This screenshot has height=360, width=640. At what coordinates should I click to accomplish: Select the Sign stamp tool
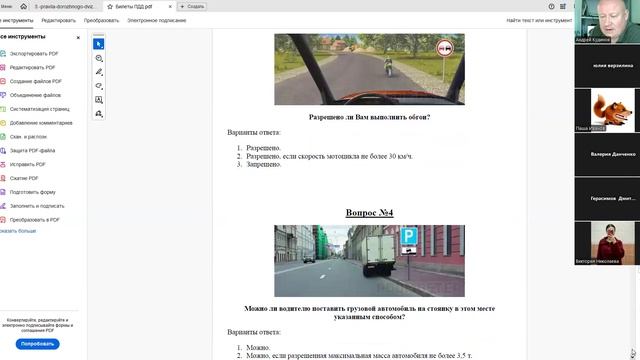99,114
